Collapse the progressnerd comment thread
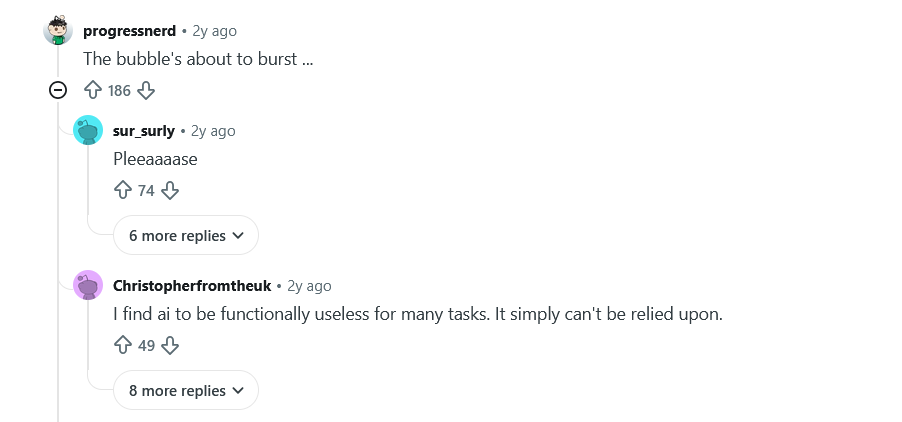 58,90
